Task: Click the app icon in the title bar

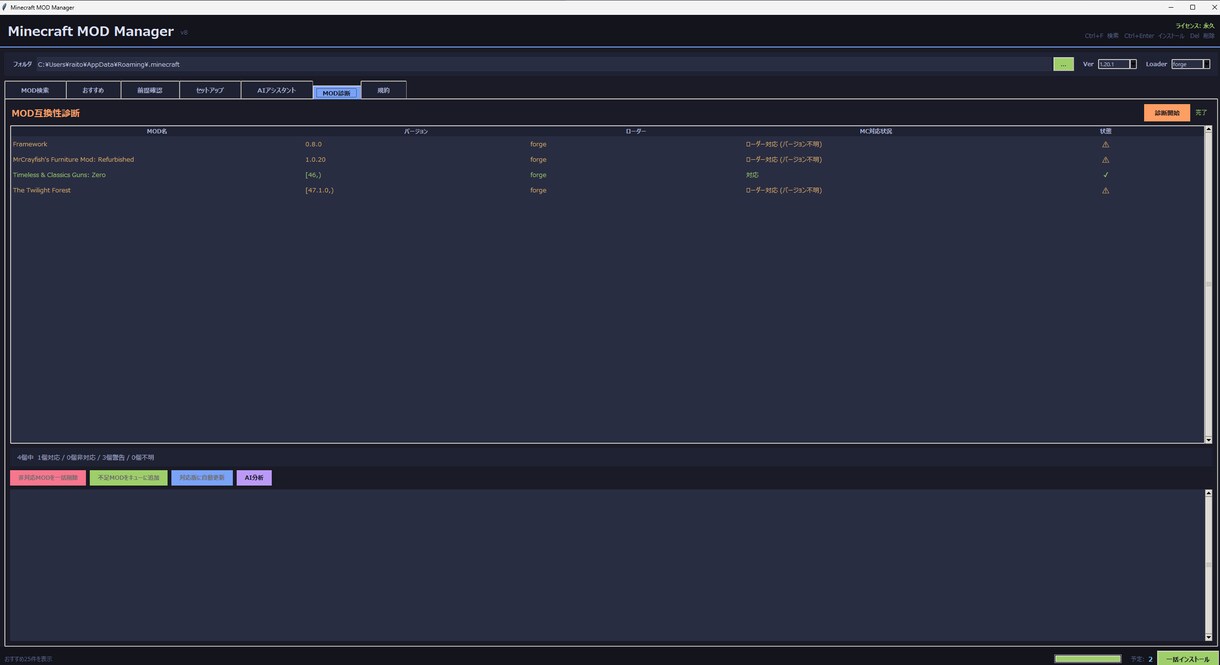Action: point(5,7)
